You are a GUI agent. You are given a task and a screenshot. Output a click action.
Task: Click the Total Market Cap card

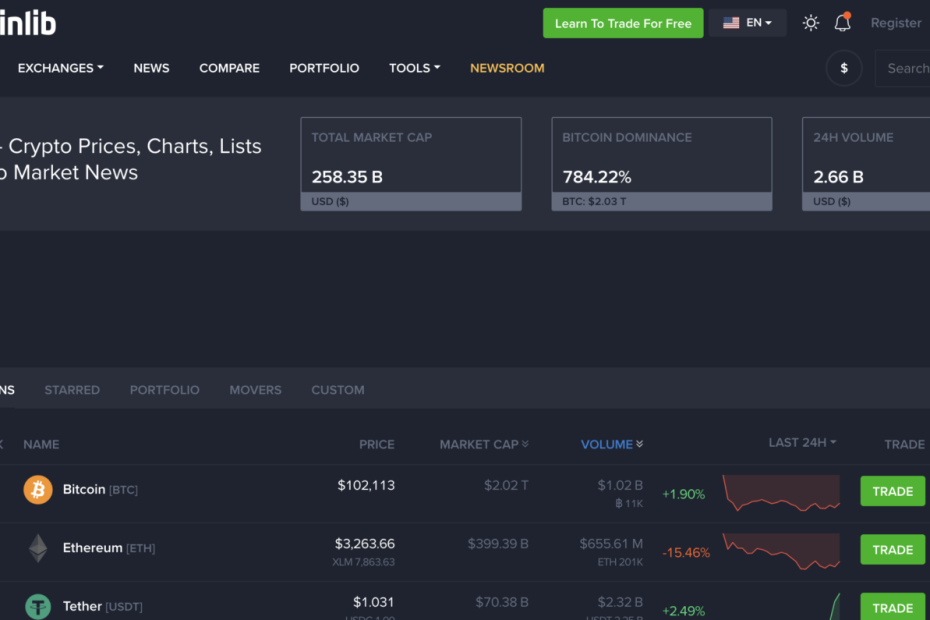[x=411, y=164]
